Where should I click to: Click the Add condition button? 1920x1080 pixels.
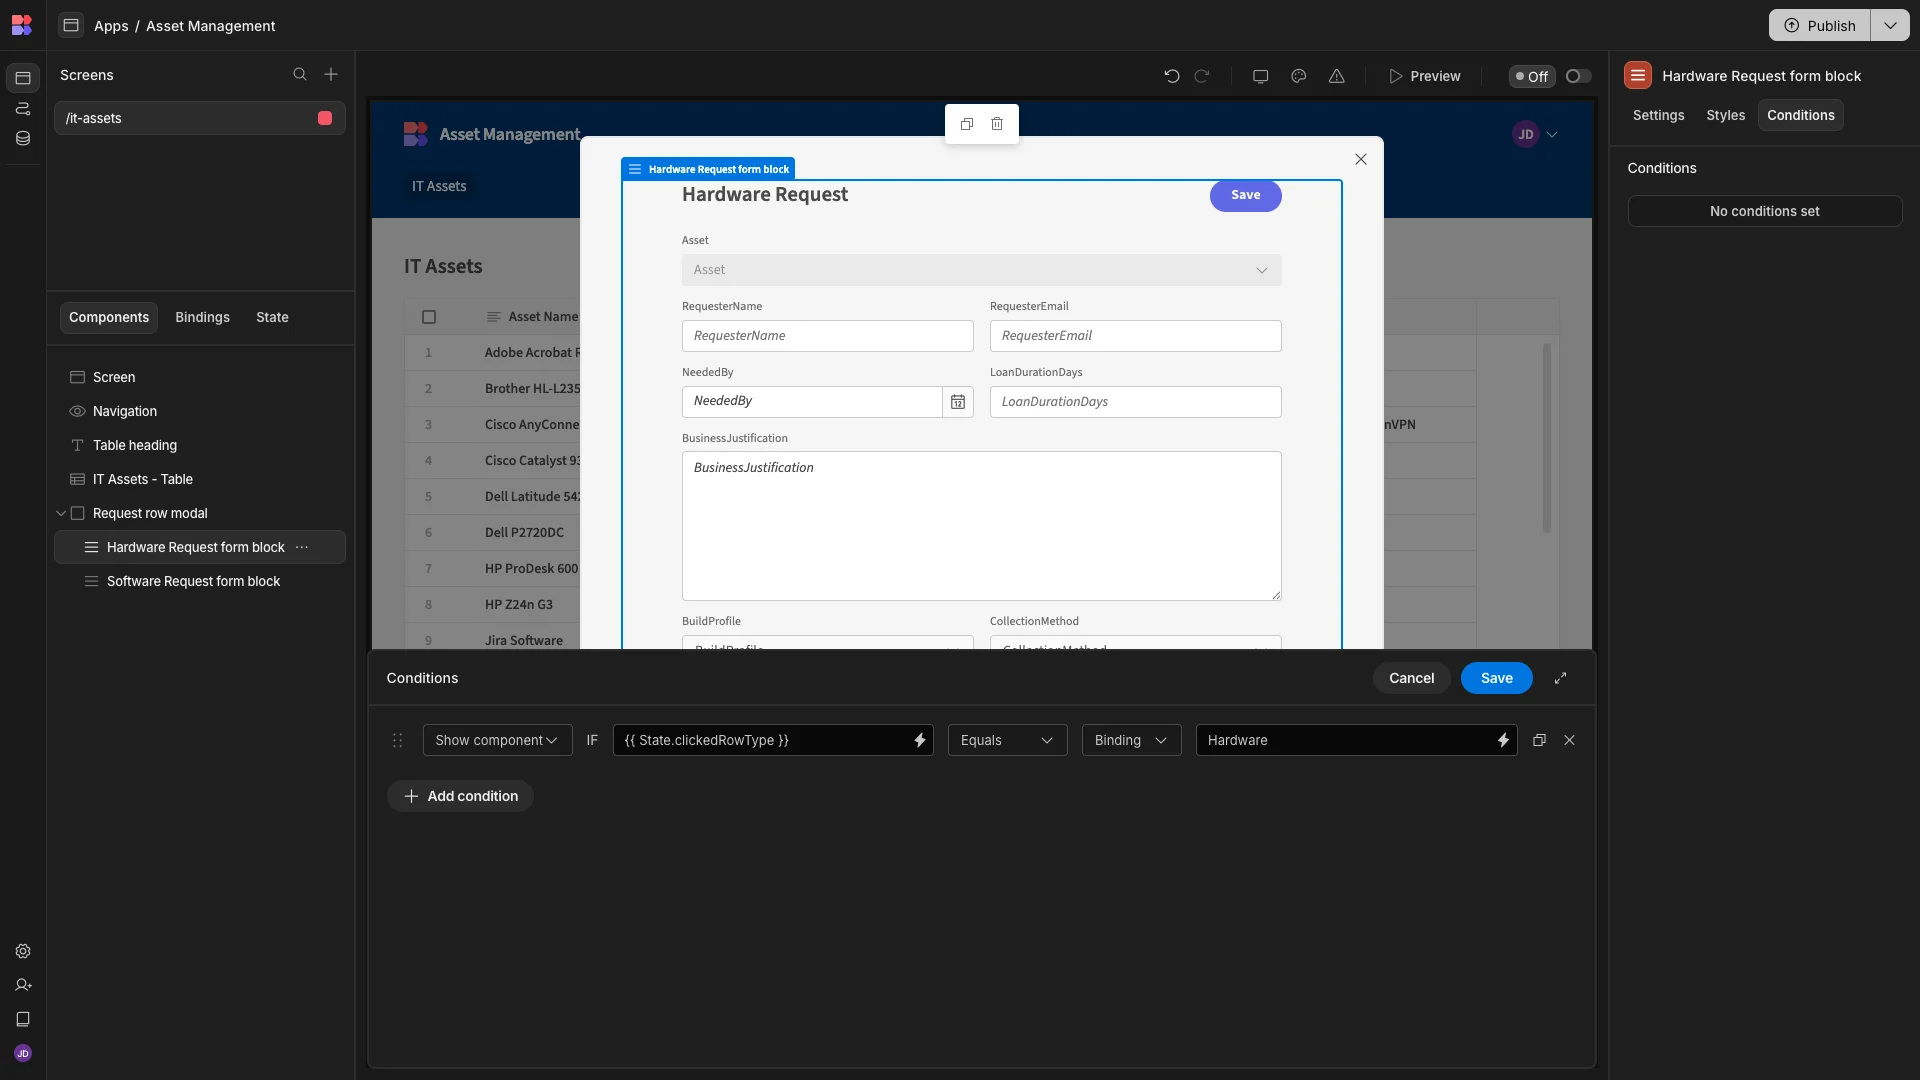[460, 796]
